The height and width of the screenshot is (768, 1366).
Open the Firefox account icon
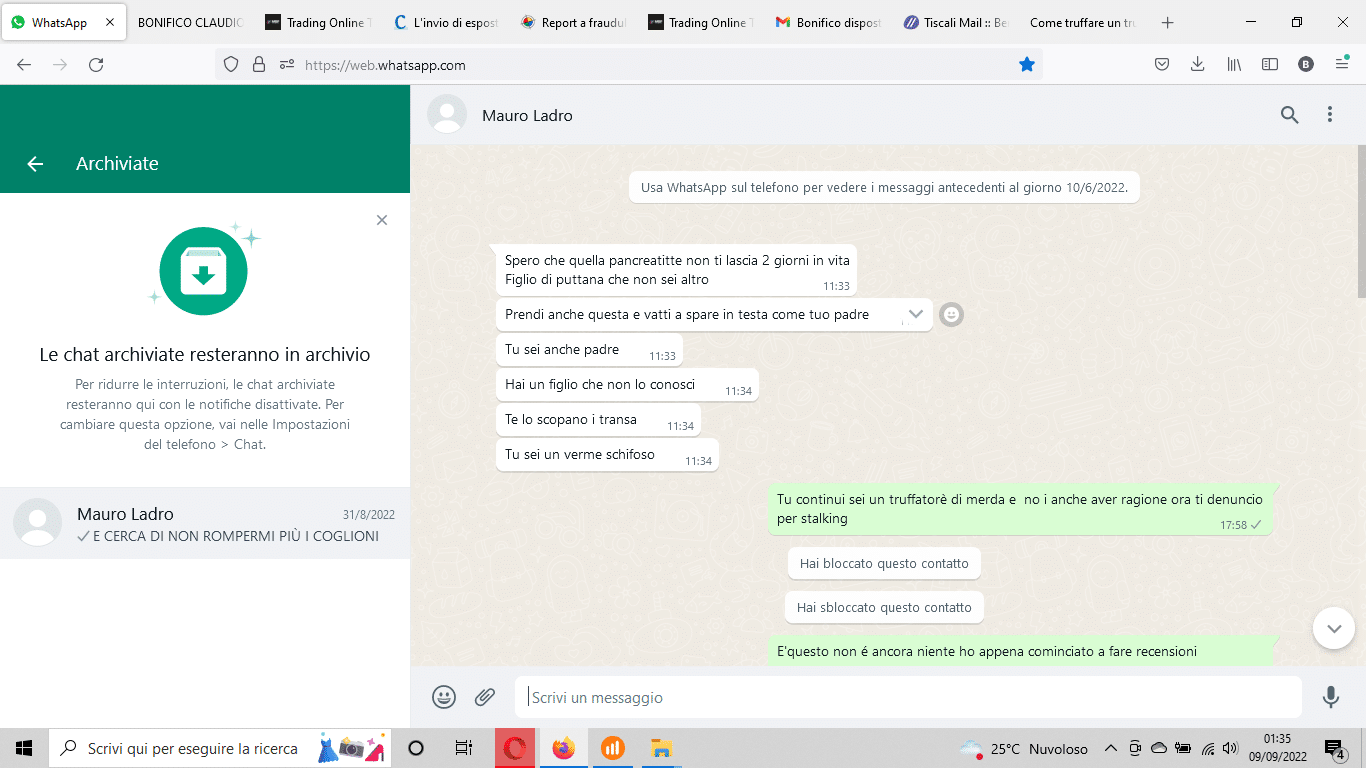(x=1306, y=65)
